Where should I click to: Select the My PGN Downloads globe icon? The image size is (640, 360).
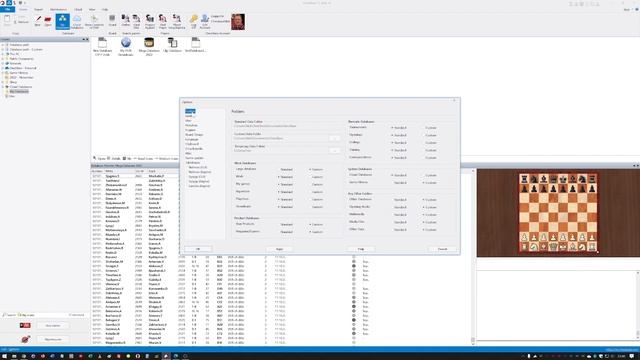click(126, 47)
